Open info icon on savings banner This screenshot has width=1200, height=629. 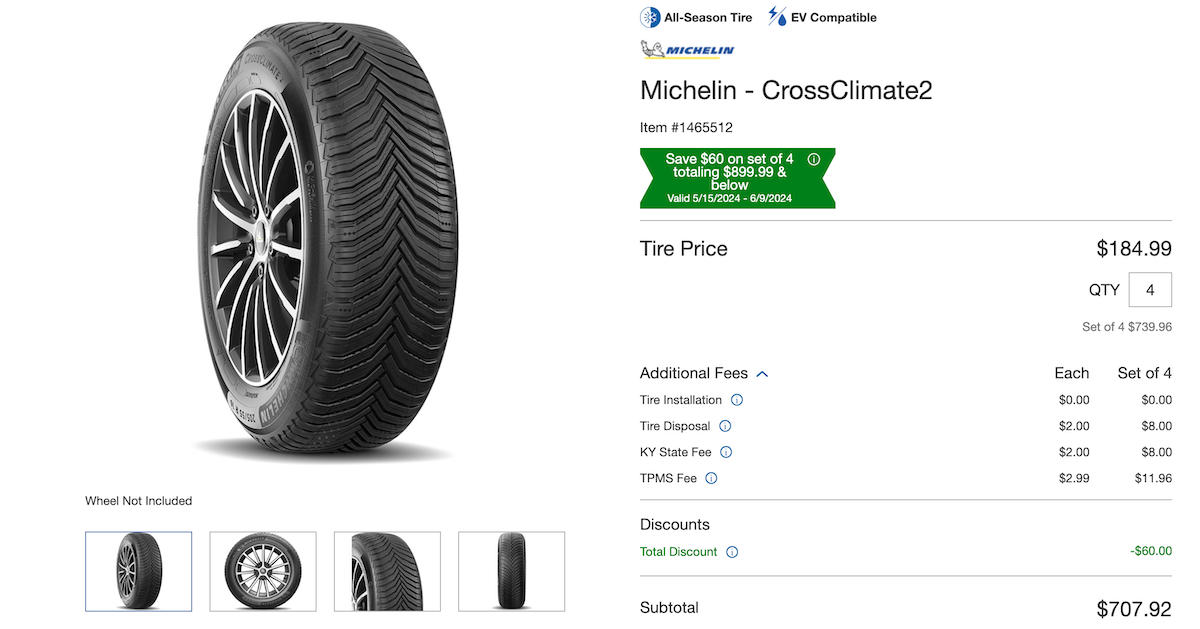813,159
